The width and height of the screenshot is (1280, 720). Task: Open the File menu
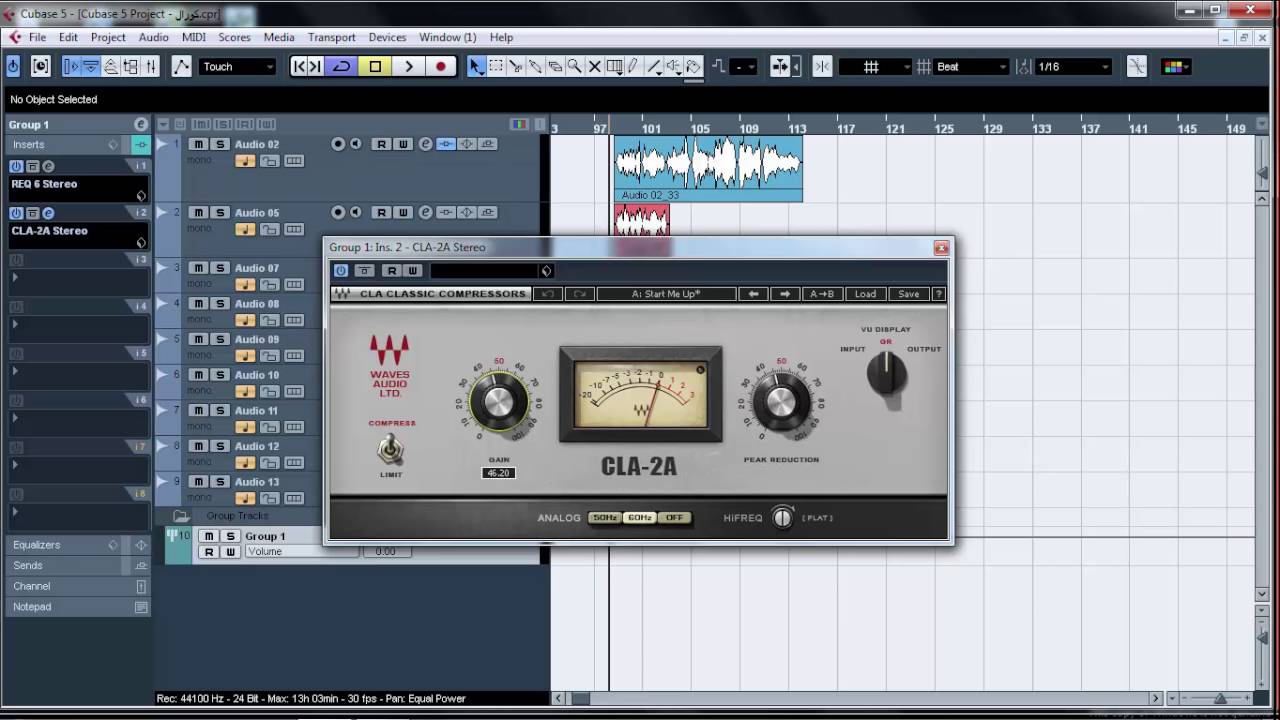pos(37,37)
